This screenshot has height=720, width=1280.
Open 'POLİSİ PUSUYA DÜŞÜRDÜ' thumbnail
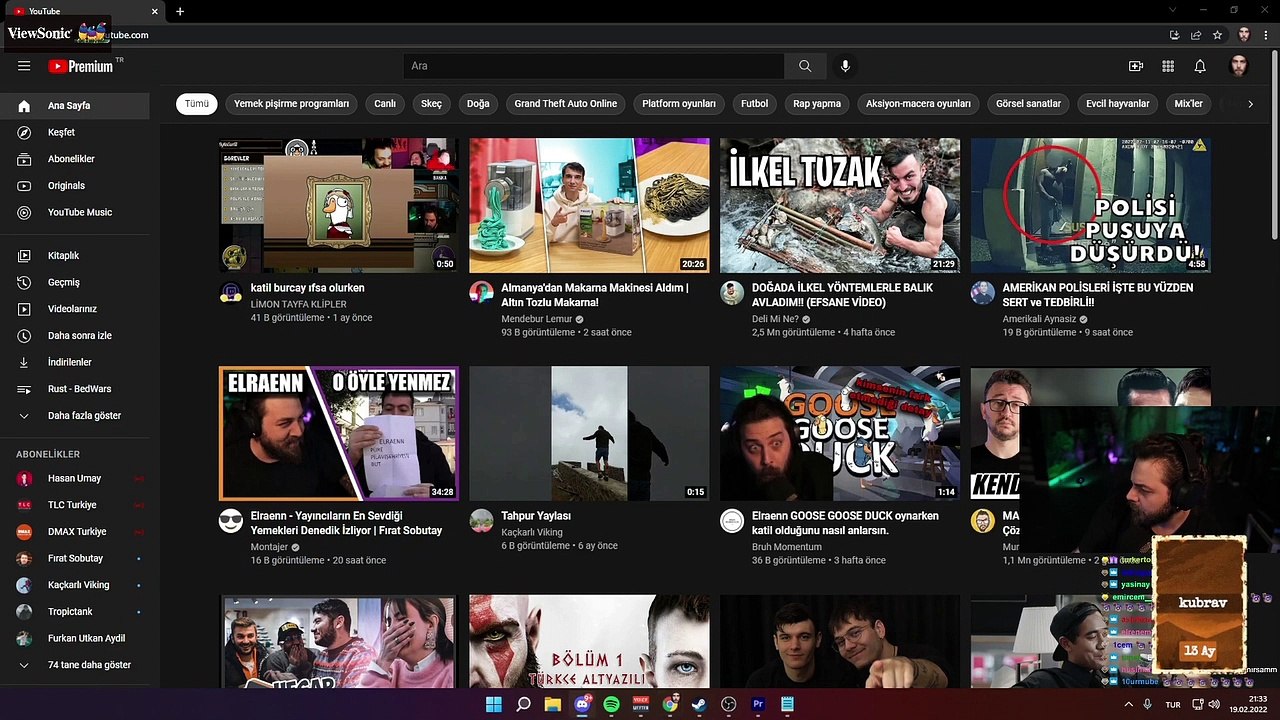pos(1091,205)
